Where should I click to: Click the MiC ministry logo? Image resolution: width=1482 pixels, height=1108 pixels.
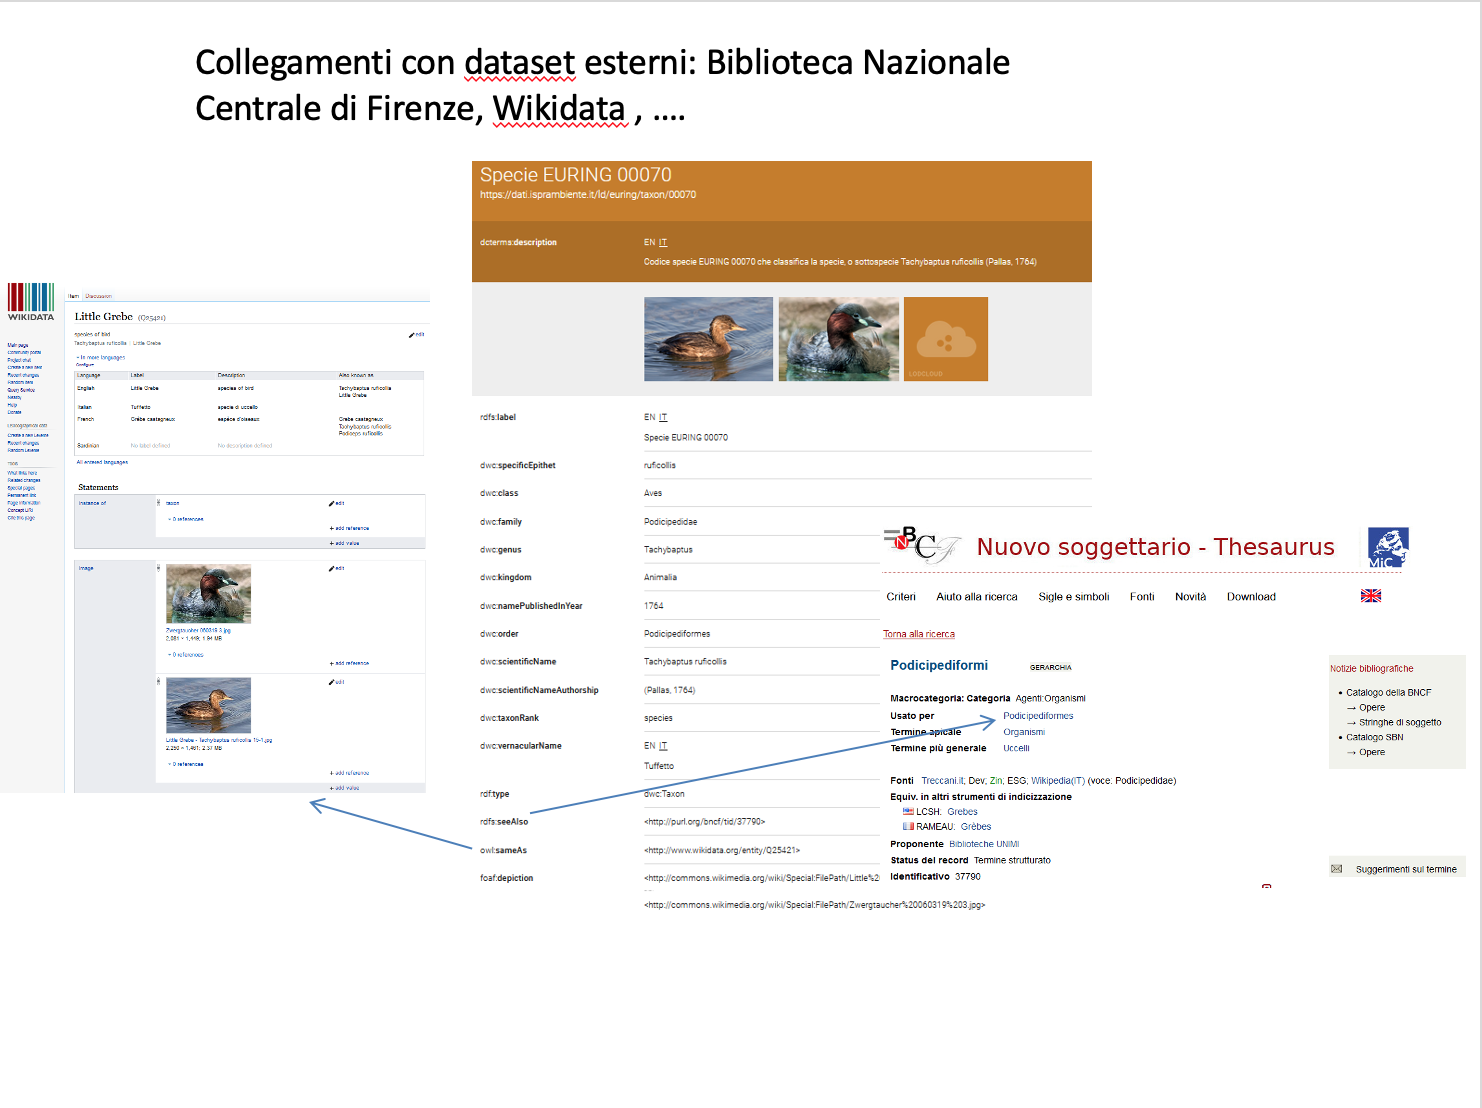tap(1387, 547)
